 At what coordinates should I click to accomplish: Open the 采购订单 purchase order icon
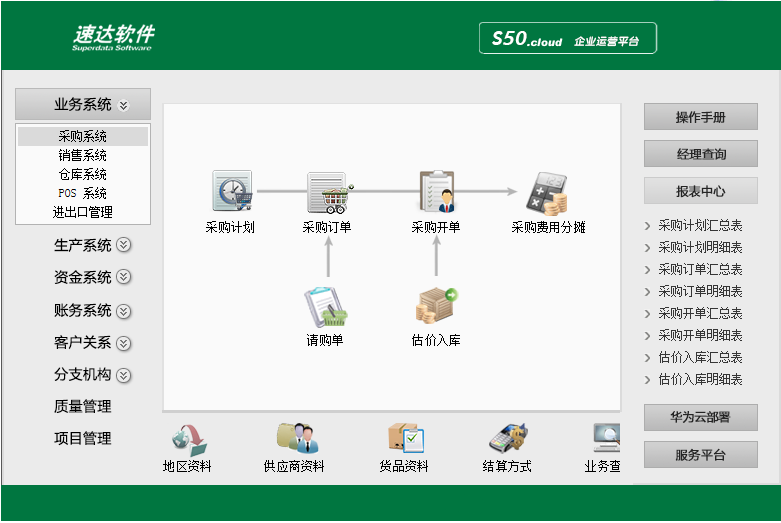click(x=329, y=192)
